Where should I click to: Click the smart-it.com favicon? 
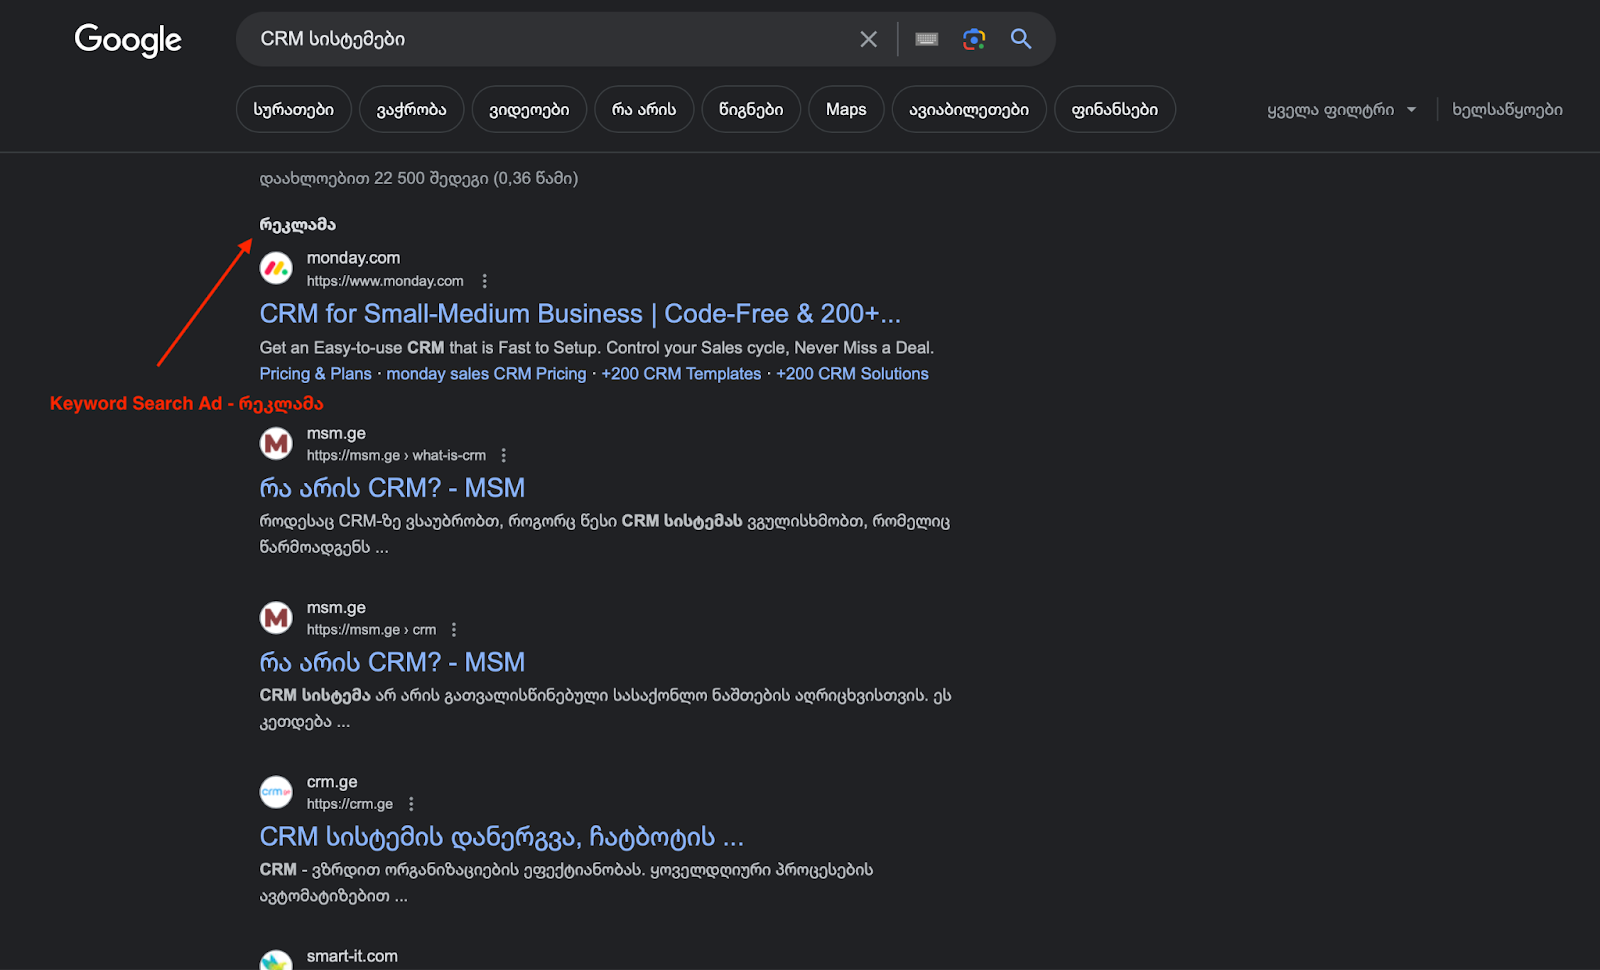tap(276, 961)
